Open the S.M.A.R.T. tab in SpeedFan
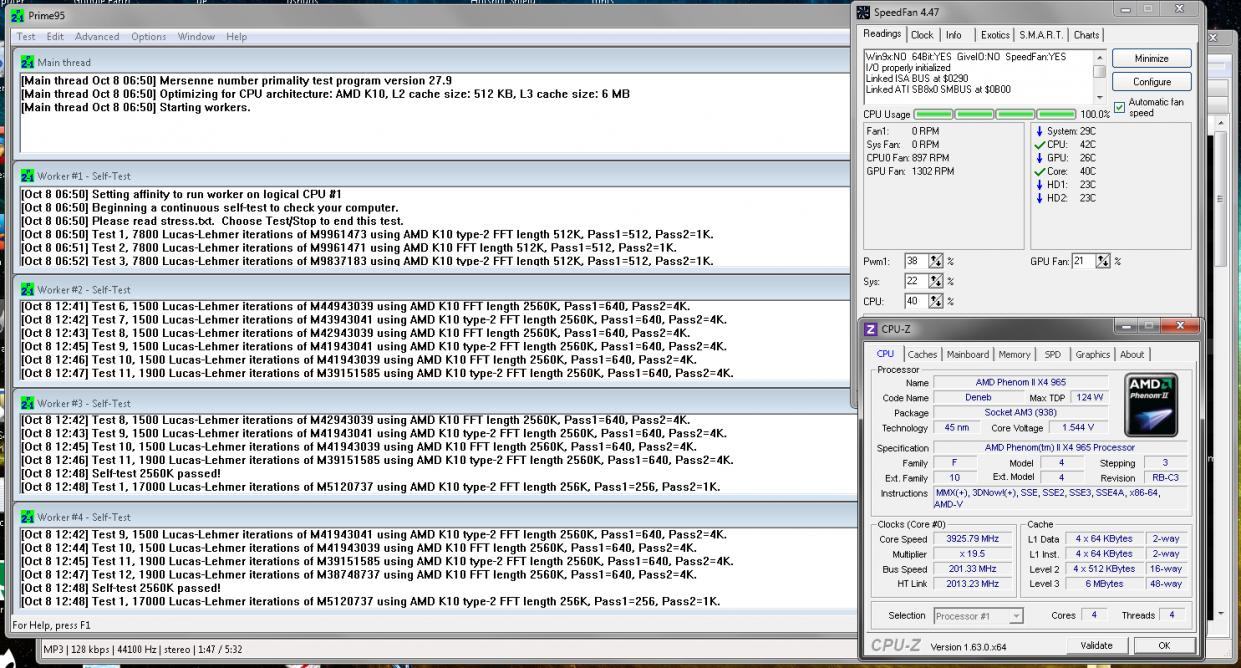Screen dimensions: 1241x668 point(1042,35)
